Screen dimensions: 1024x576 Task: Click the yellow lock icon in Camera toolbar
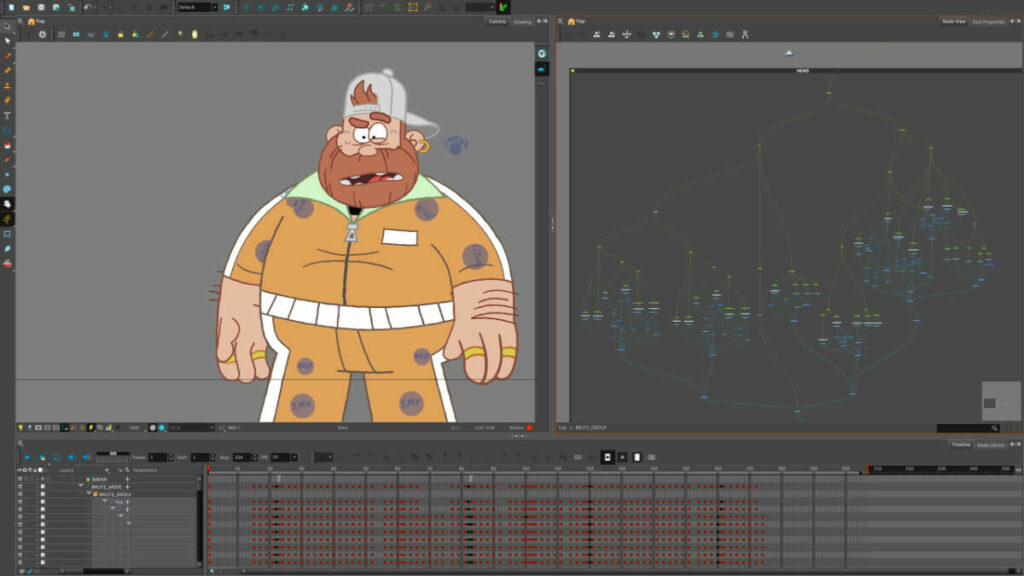point(120,34)
